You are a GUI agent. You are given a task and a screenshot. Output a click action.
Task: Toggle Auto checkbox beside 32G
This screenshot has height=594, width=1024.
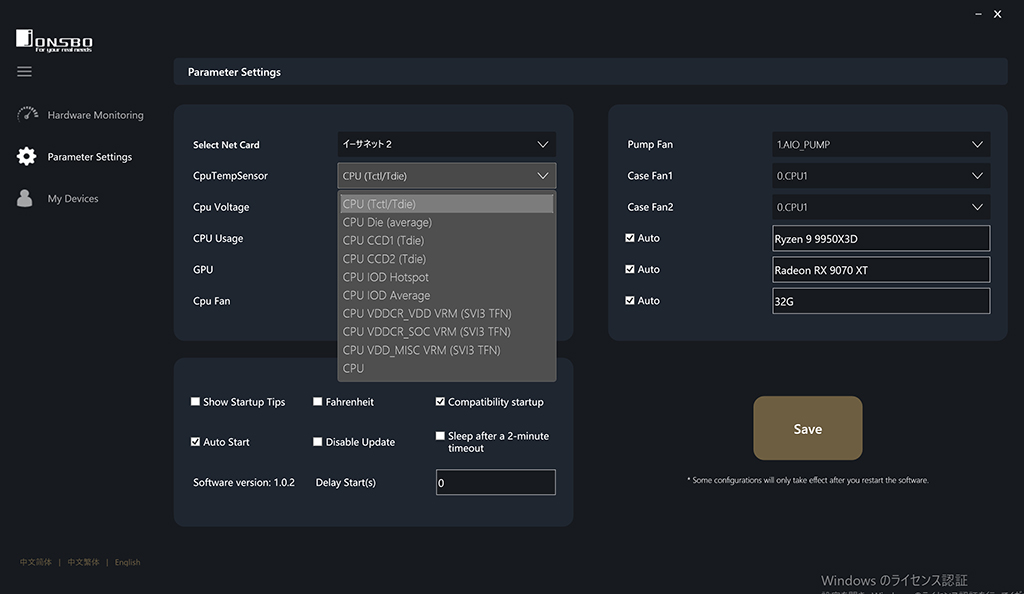(630, 300)
